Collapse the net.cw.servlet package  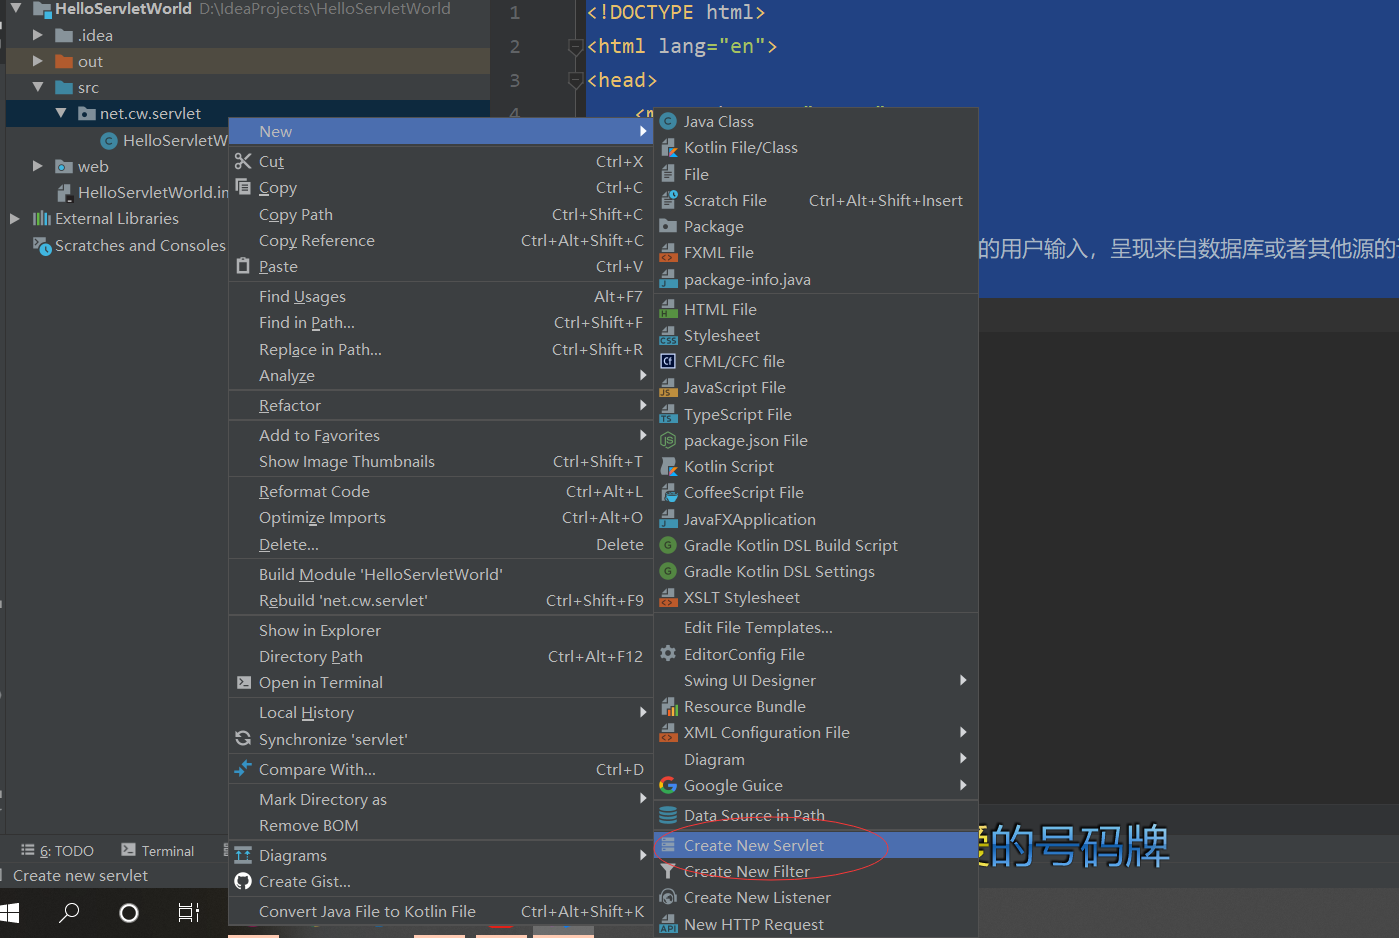(61, 113)
